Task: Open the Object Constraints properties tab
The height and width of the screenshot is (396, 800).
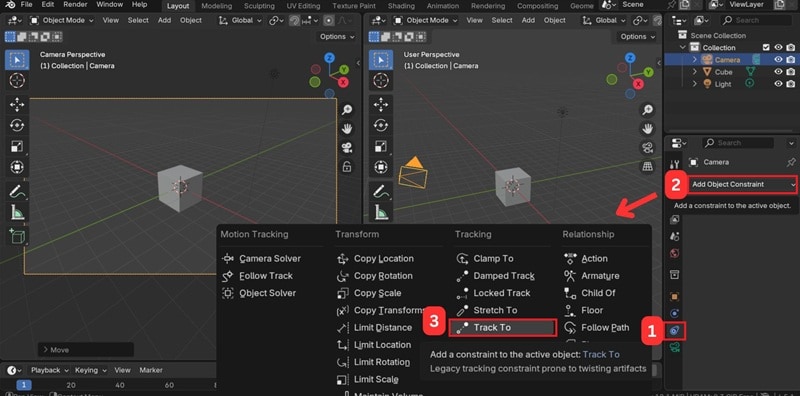Action: point(674,331)
